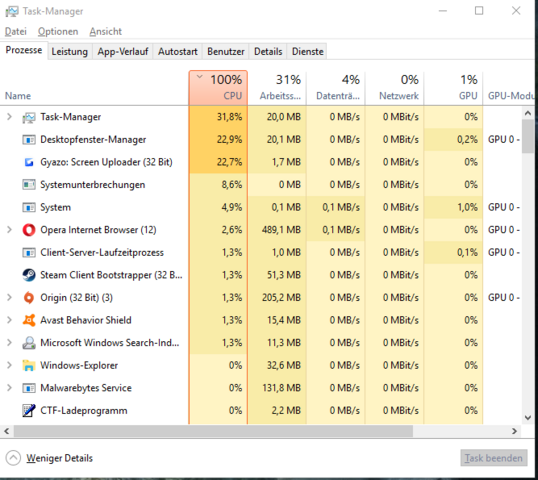Switch to the Details tab

click(x=268, y=51)
